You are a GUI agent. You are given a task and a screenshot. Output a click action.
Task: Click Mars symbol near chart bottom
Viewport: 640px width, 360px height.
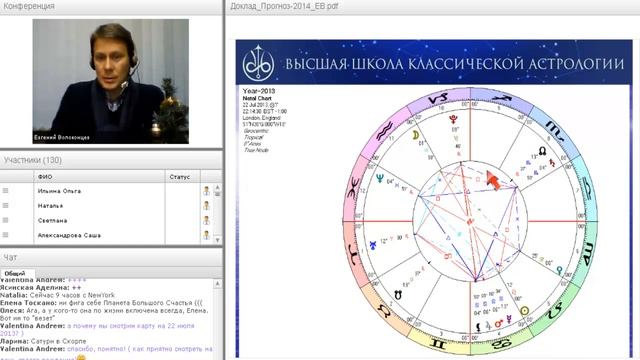tap(498, 324)
